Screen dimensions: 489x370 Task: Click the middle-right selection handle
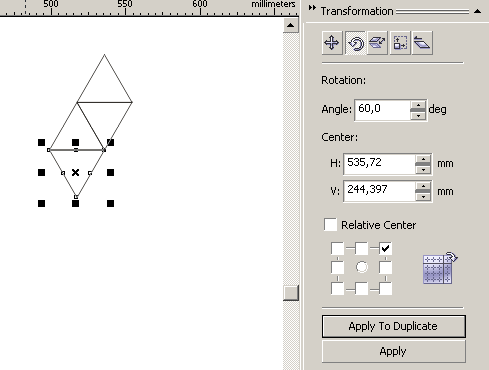pyautogui.click(x=110, y=172)
